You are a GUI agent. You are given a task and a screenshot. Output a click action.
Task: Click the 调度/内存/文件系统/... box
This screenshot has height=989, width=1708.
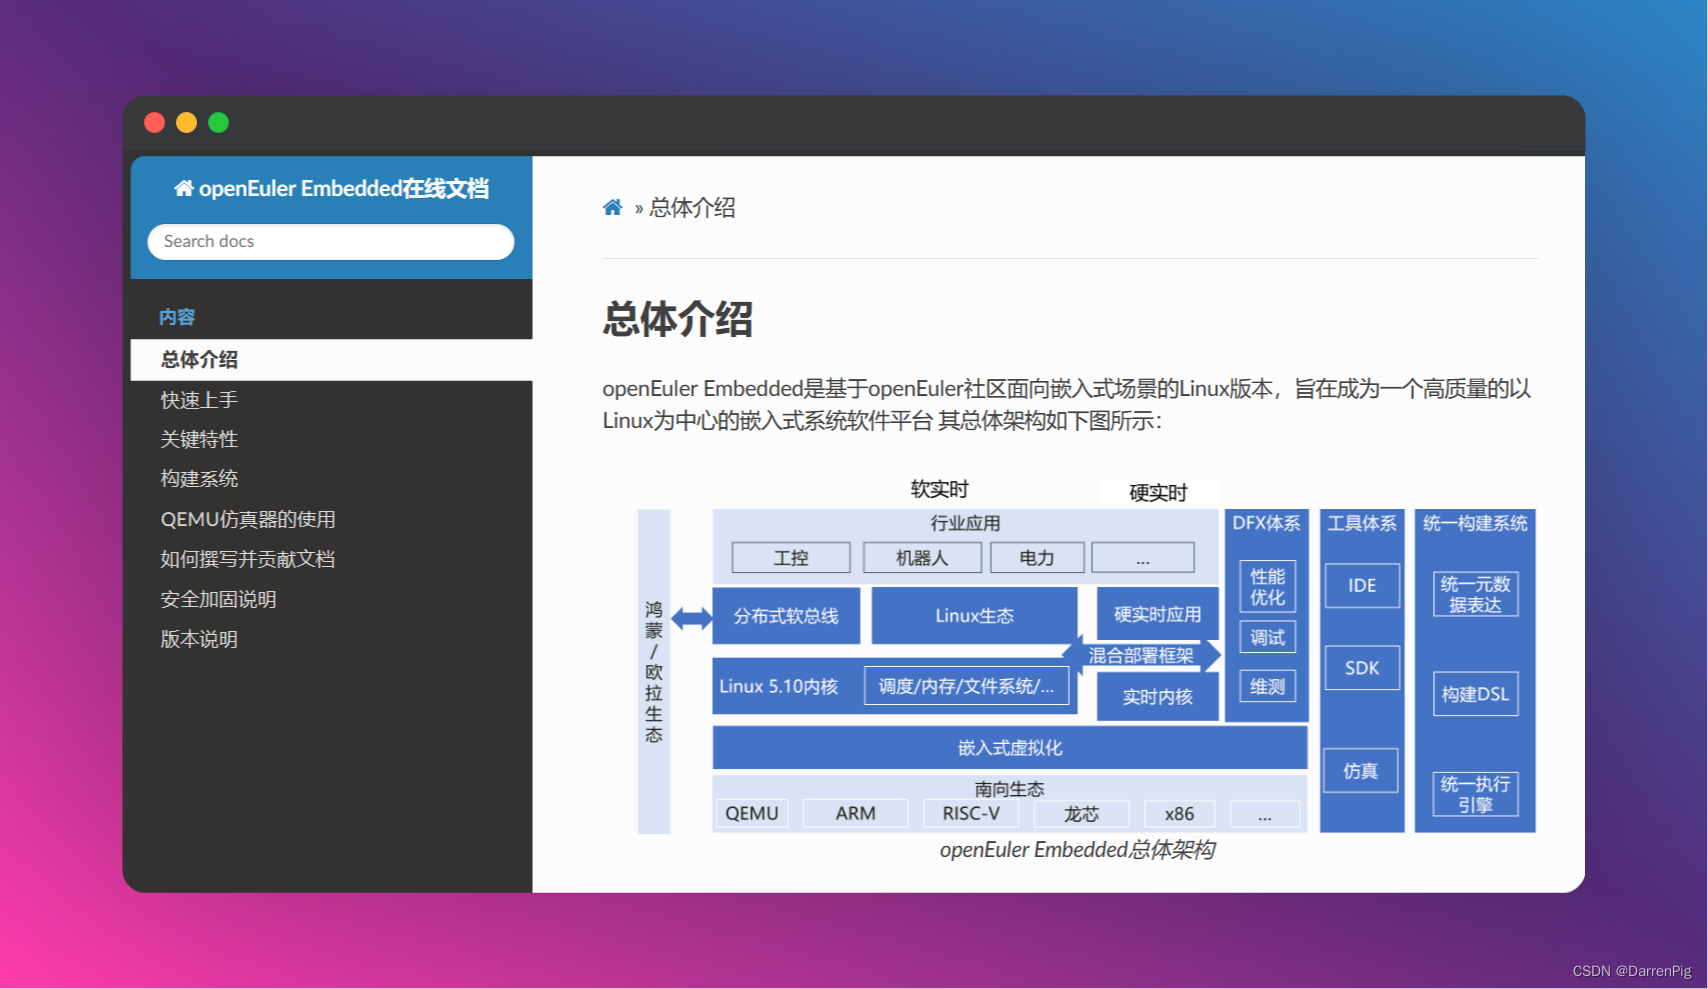click(x=966, y=686)
